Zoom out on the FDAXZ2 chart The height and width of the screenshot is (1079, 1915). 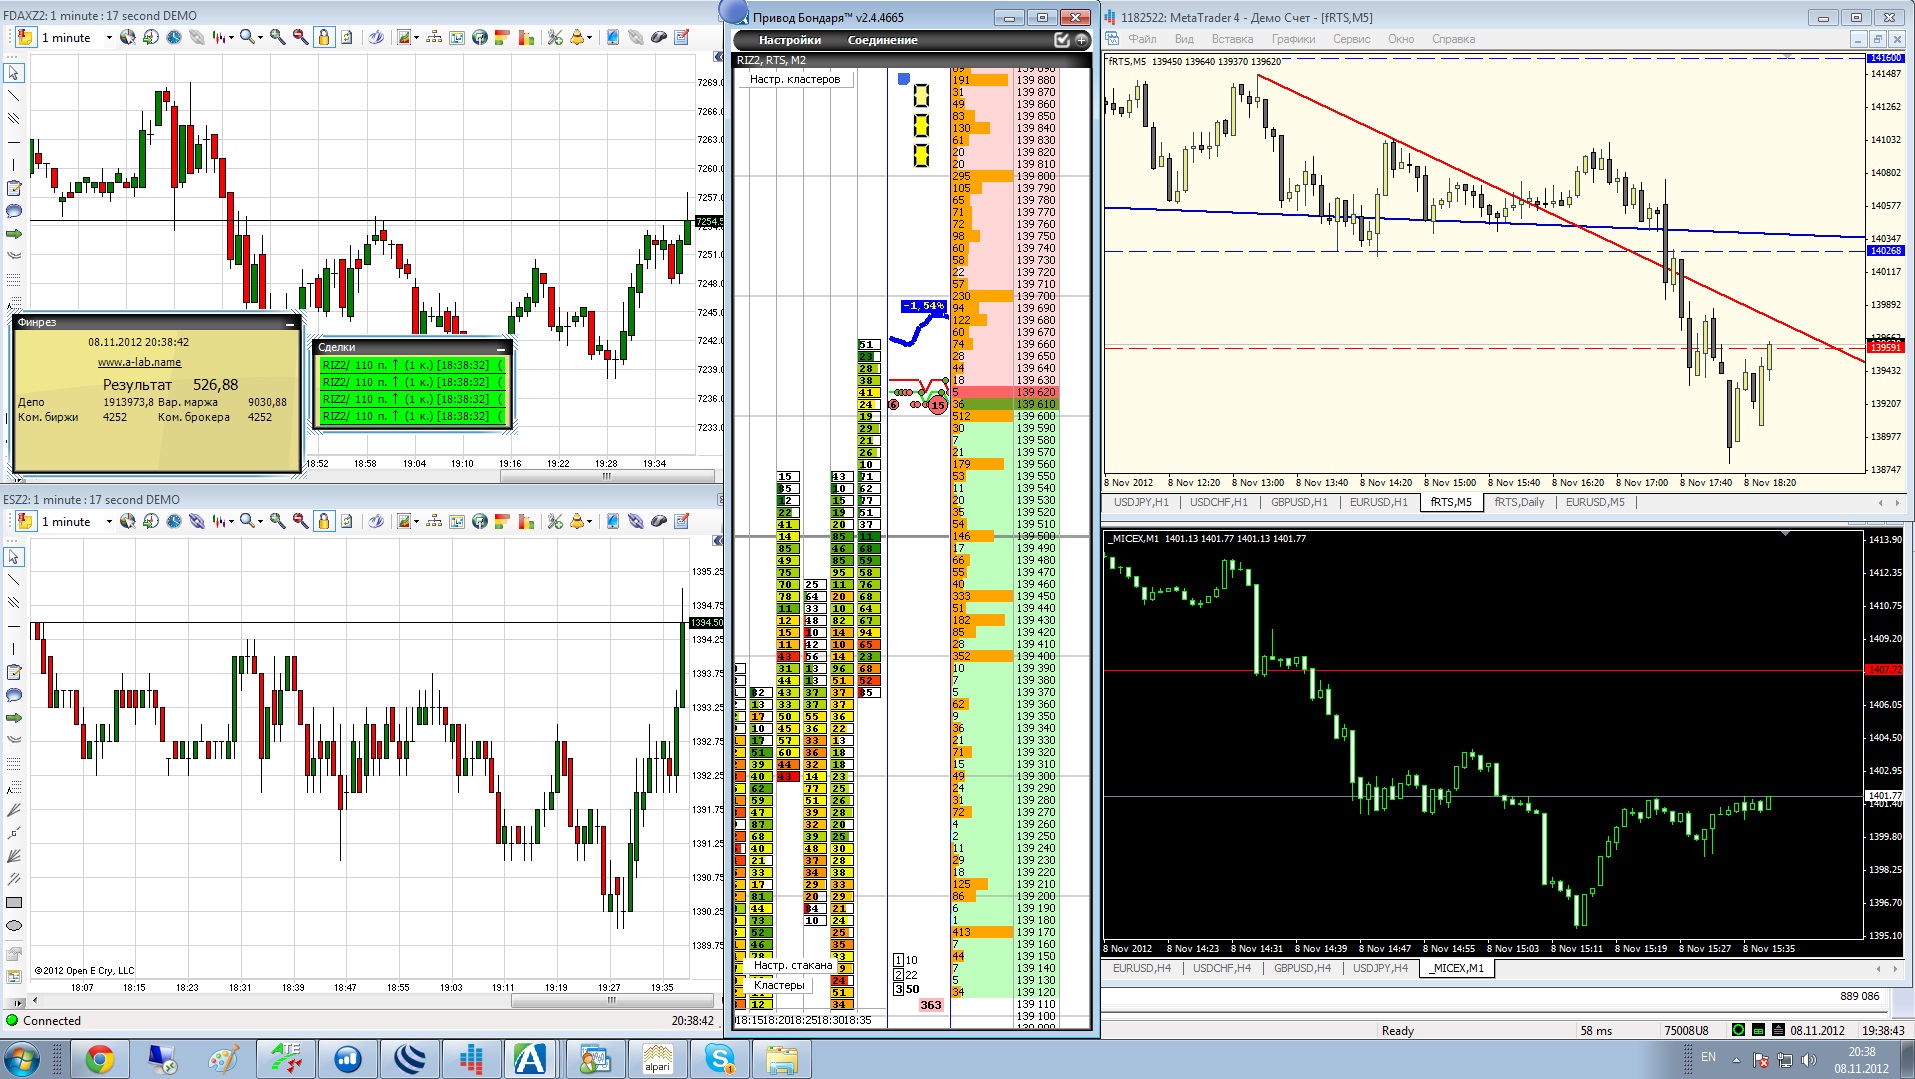click(300, 38)
